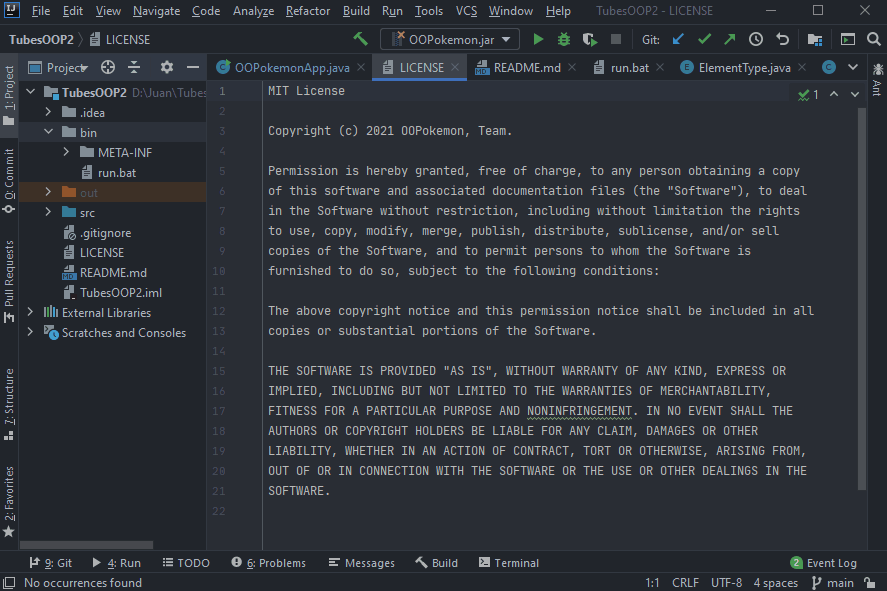Start debugging with the bug icon

[563, 39]
